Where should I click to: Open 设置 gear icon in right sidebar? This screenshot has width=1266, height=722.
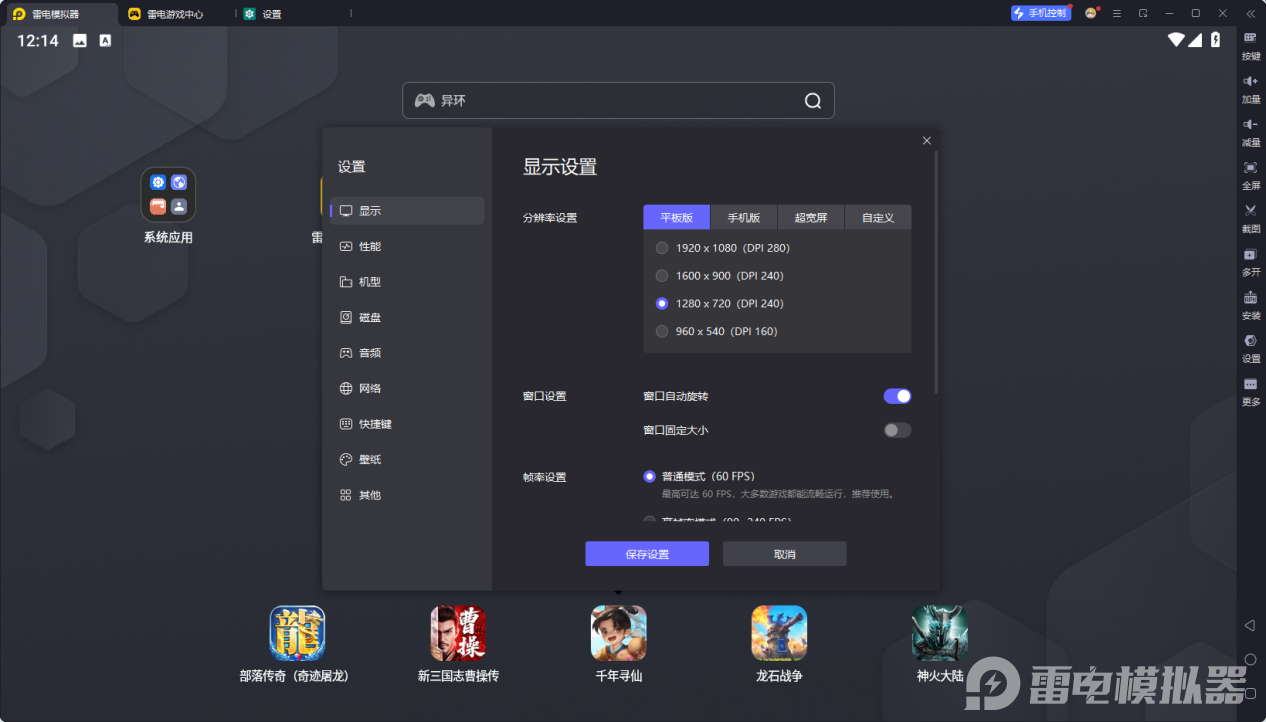pyautogui.click(x=1250, y=340)
